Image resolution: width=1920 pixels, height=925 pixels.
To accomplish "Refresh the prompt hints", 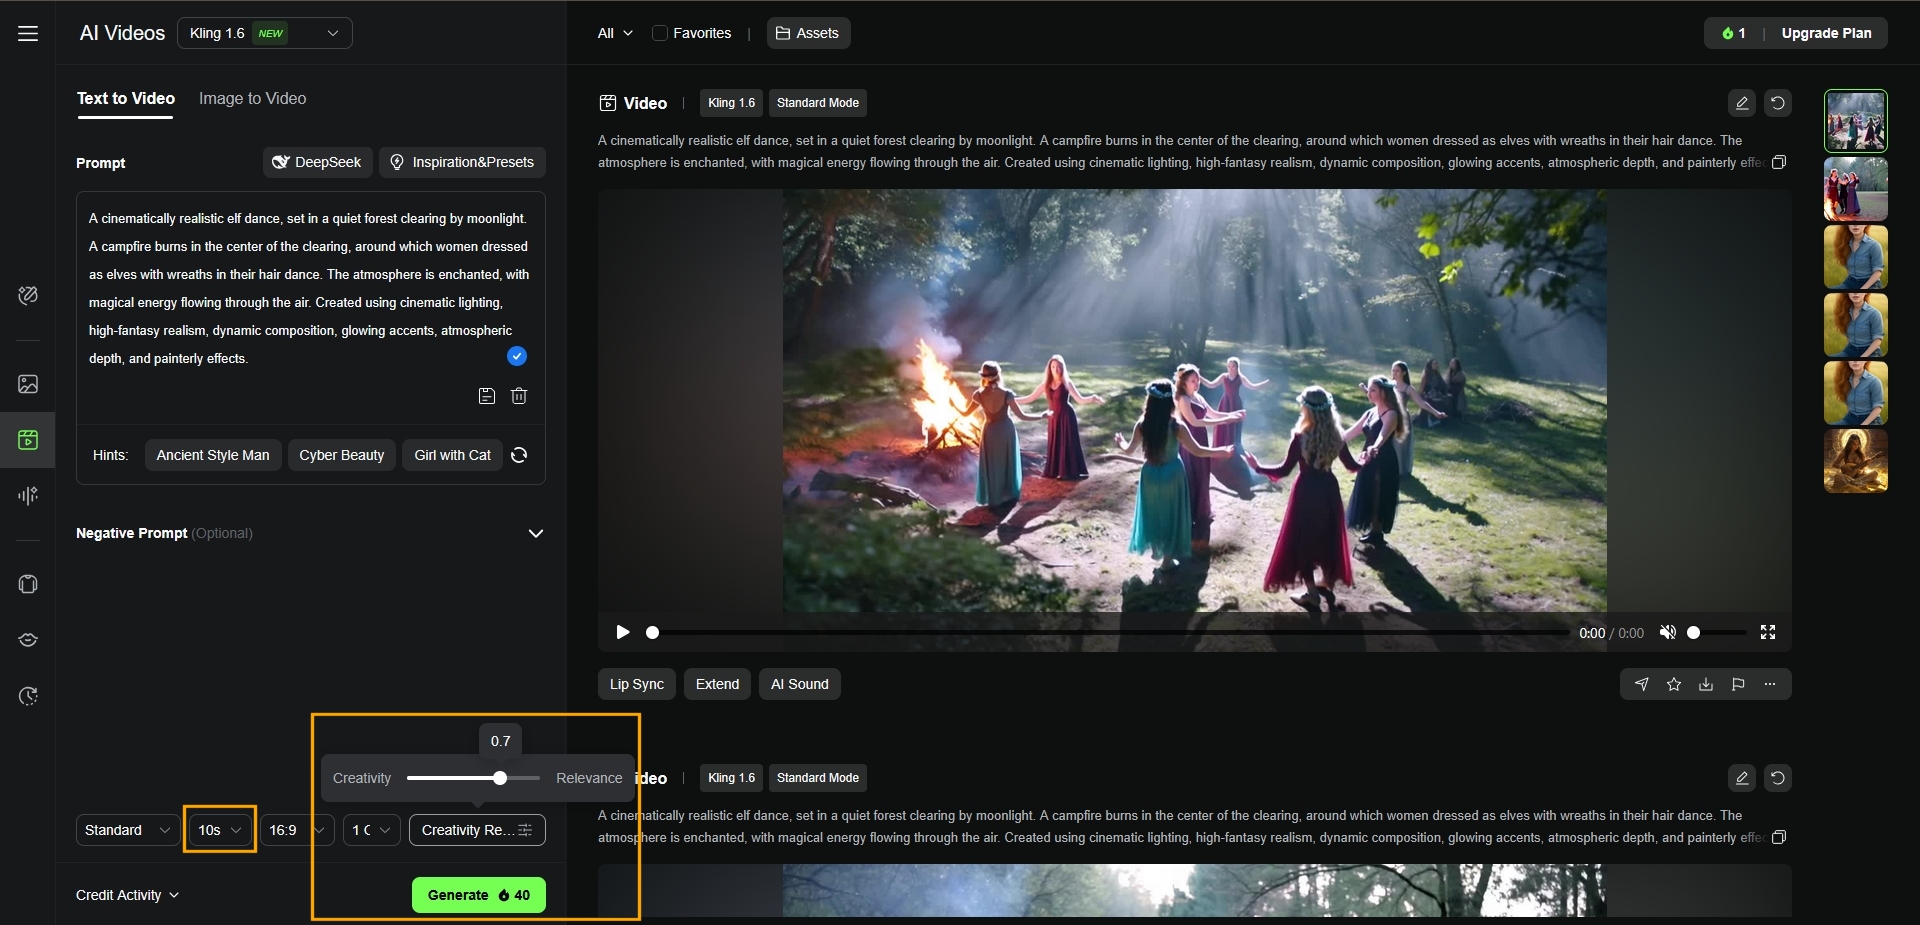I will pyautogui.click(x=519, y=455).
